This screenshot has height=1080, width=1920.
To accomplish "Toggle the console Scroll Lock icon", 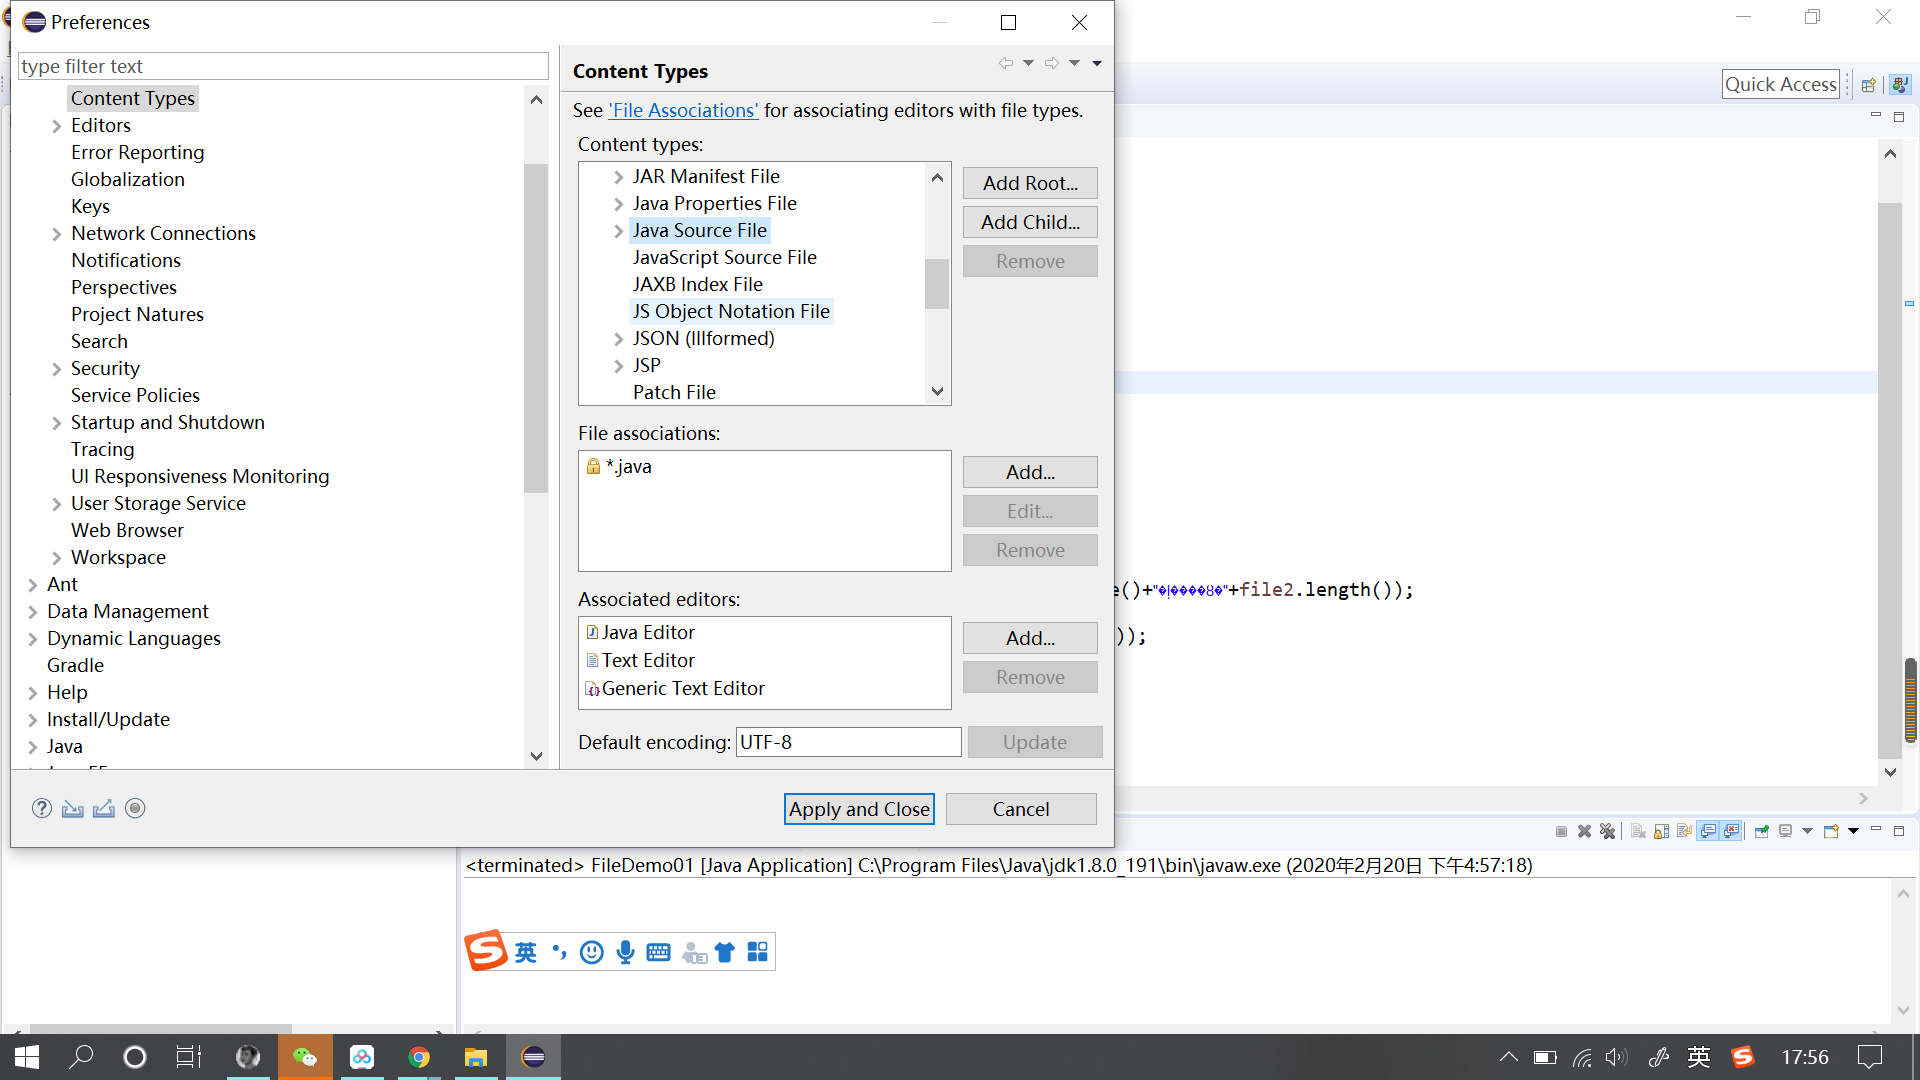I will coord(1661,831).
